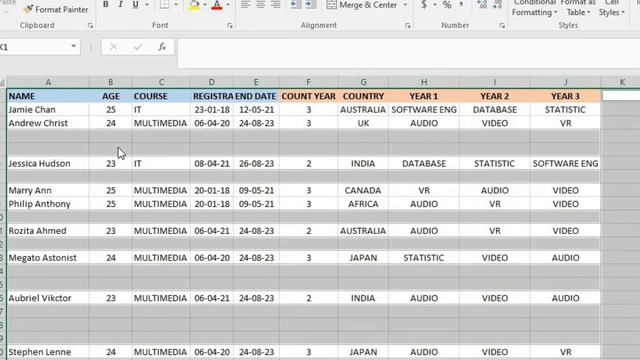Select the NAME header cell
640x360 pixels.
pyautogui.click(x=48, y=96)
